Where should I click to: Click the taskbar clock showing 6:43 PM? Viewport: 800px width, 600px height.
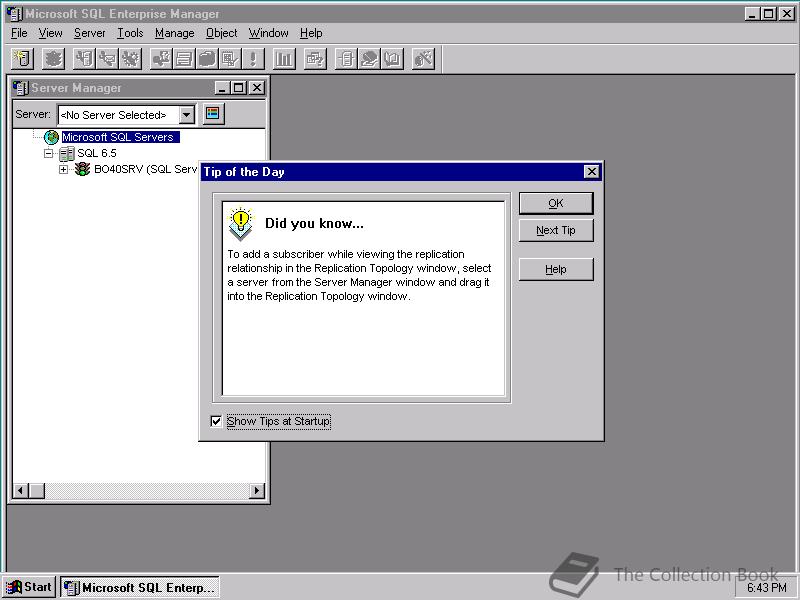tap(767, 588)
